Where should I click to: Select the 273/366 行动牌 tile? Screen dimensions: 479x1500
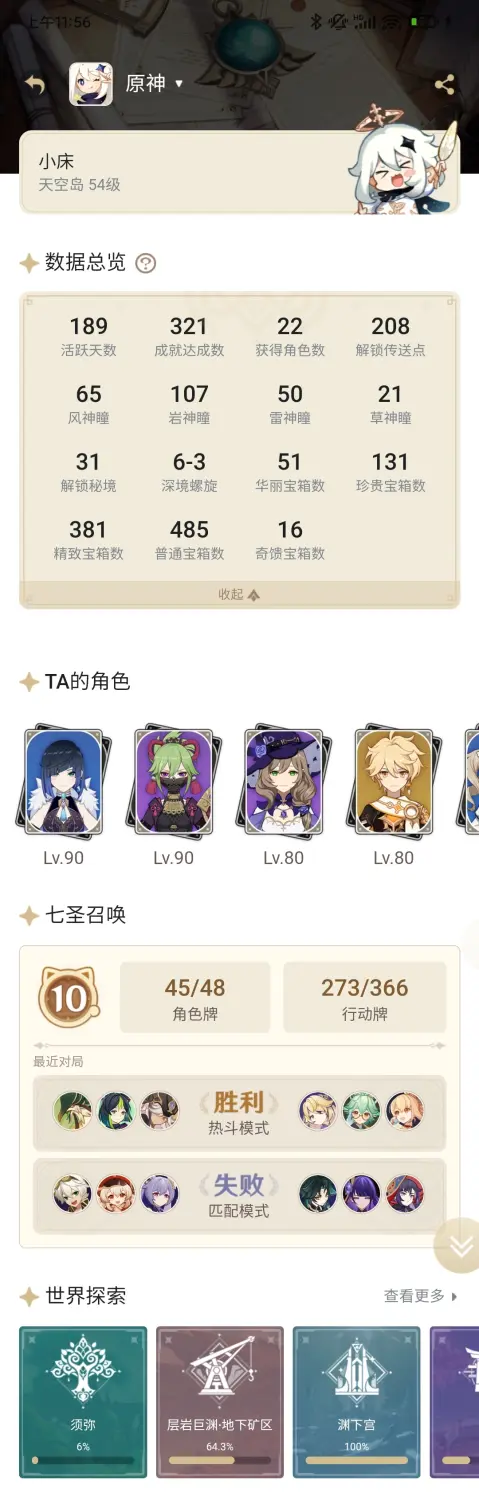point(365,997)
